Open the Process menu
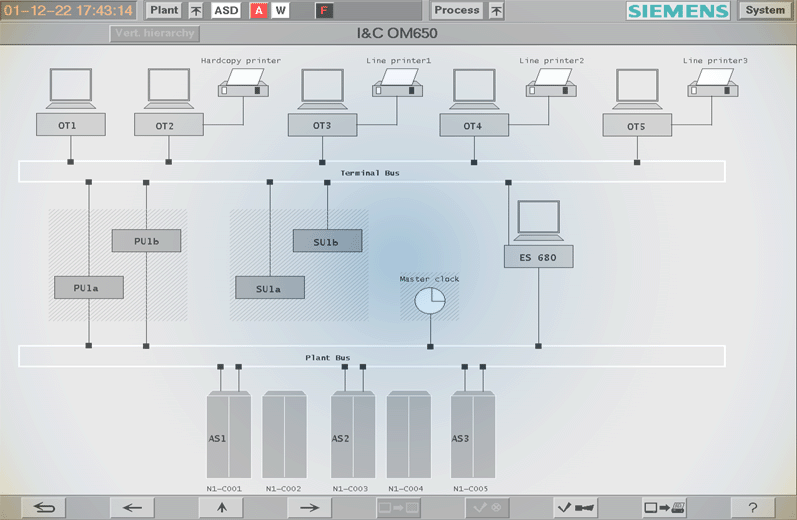Image resolution: width=797 pixels, height=520 pixels. point(457,11)
